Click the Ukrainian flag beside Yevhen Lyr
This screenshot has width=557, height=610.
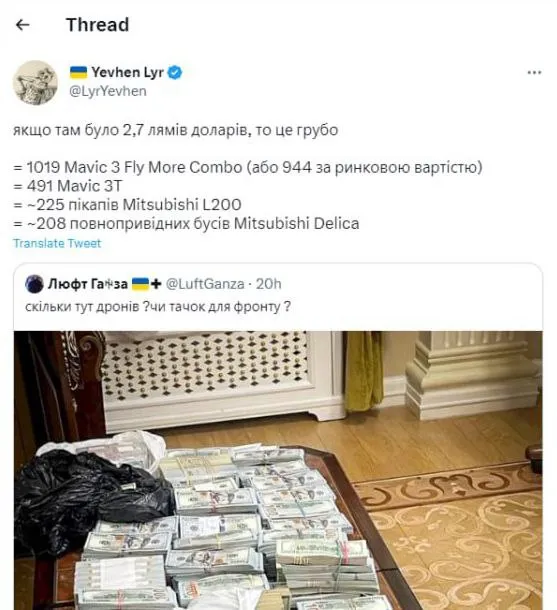79,72
